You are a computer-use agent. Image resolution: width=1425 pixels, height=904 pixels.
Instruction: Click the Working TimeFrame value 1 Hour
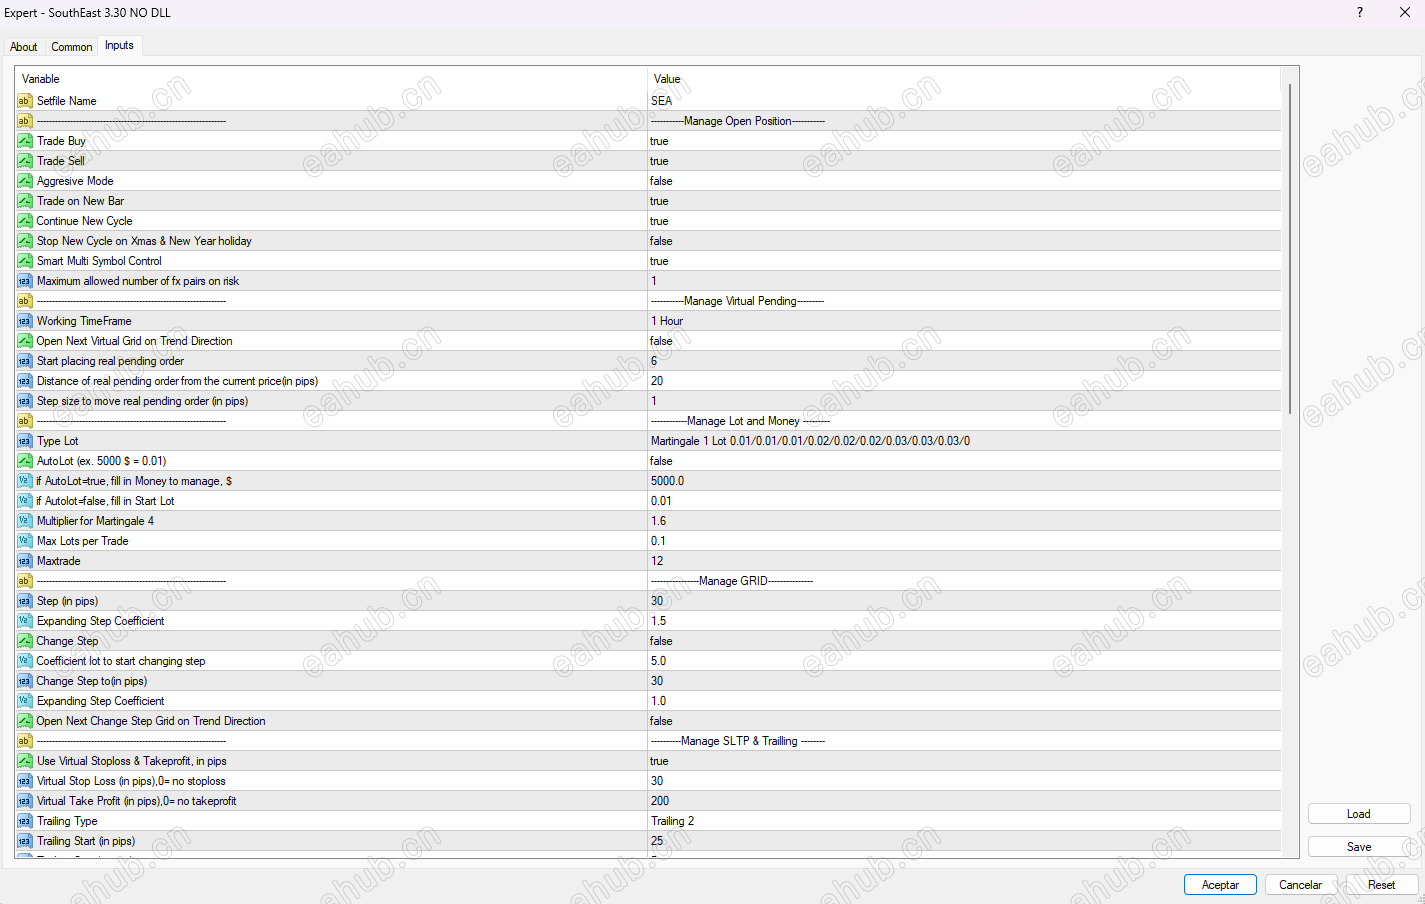(x=667, y=321)
